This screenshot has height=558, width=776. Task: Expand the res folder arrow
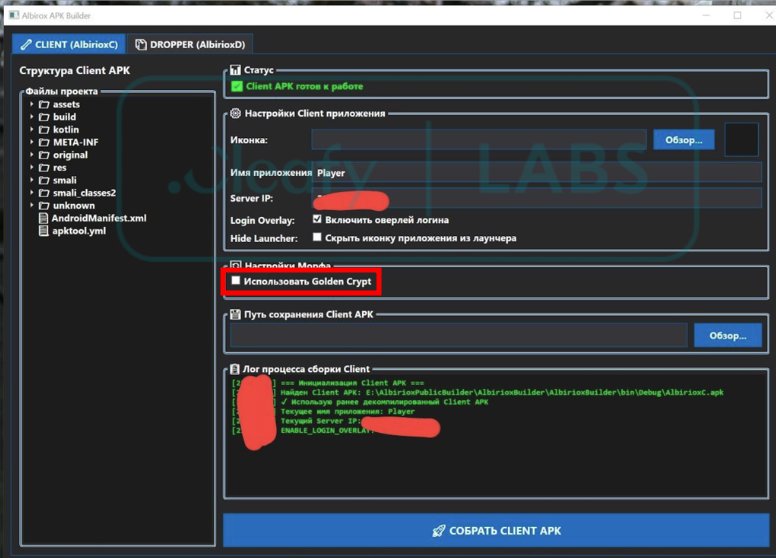32,168
